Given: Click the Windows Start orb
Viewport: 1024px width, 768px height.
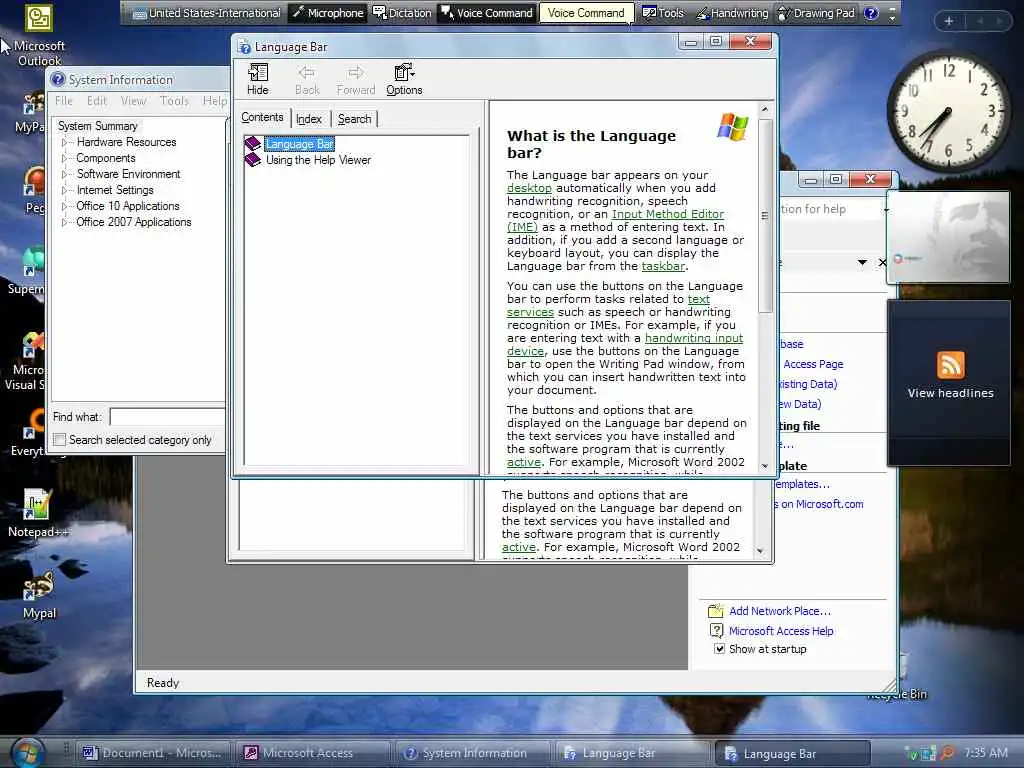Looking at the screenshot, I should pos(26,752).
